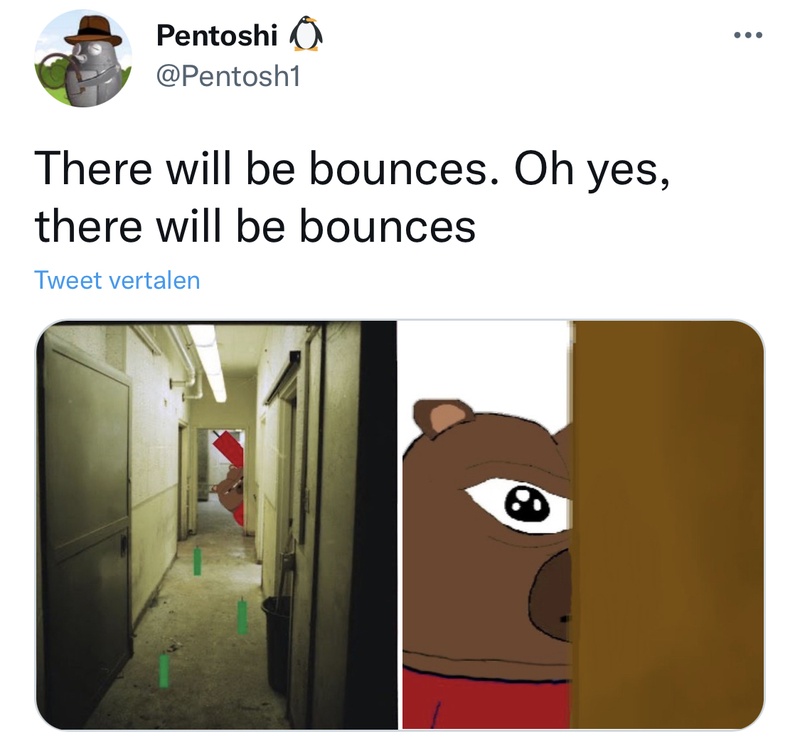Click the Tweet vertalen translate link

(x=117, y=281)
